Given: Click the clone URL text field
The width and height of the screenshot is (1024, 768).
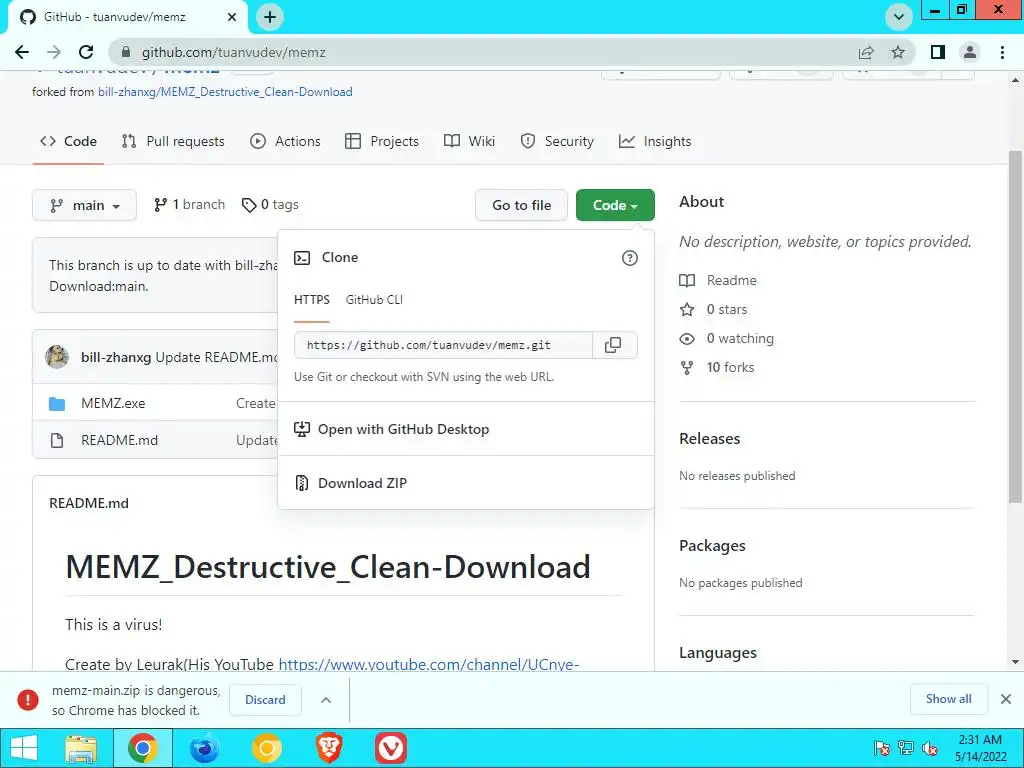Looking at the screenshot, I should coord(443,345).
